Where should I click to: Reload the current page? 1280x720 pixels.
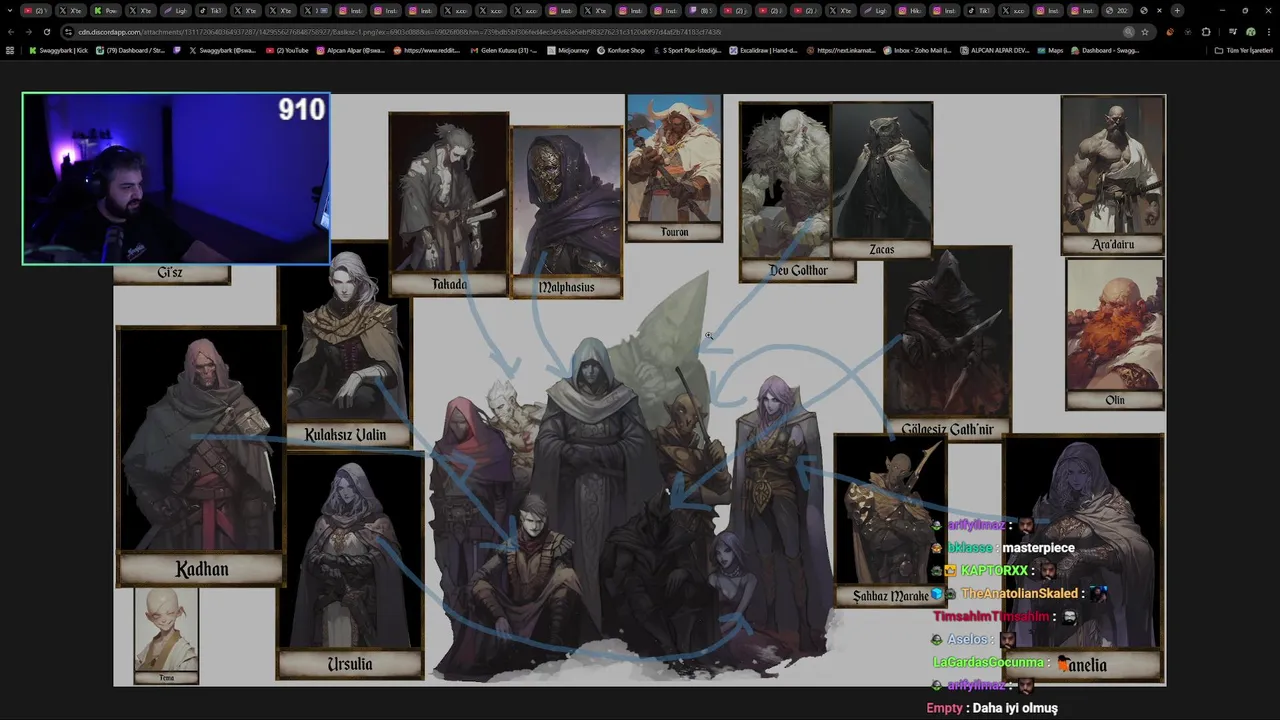46,32
